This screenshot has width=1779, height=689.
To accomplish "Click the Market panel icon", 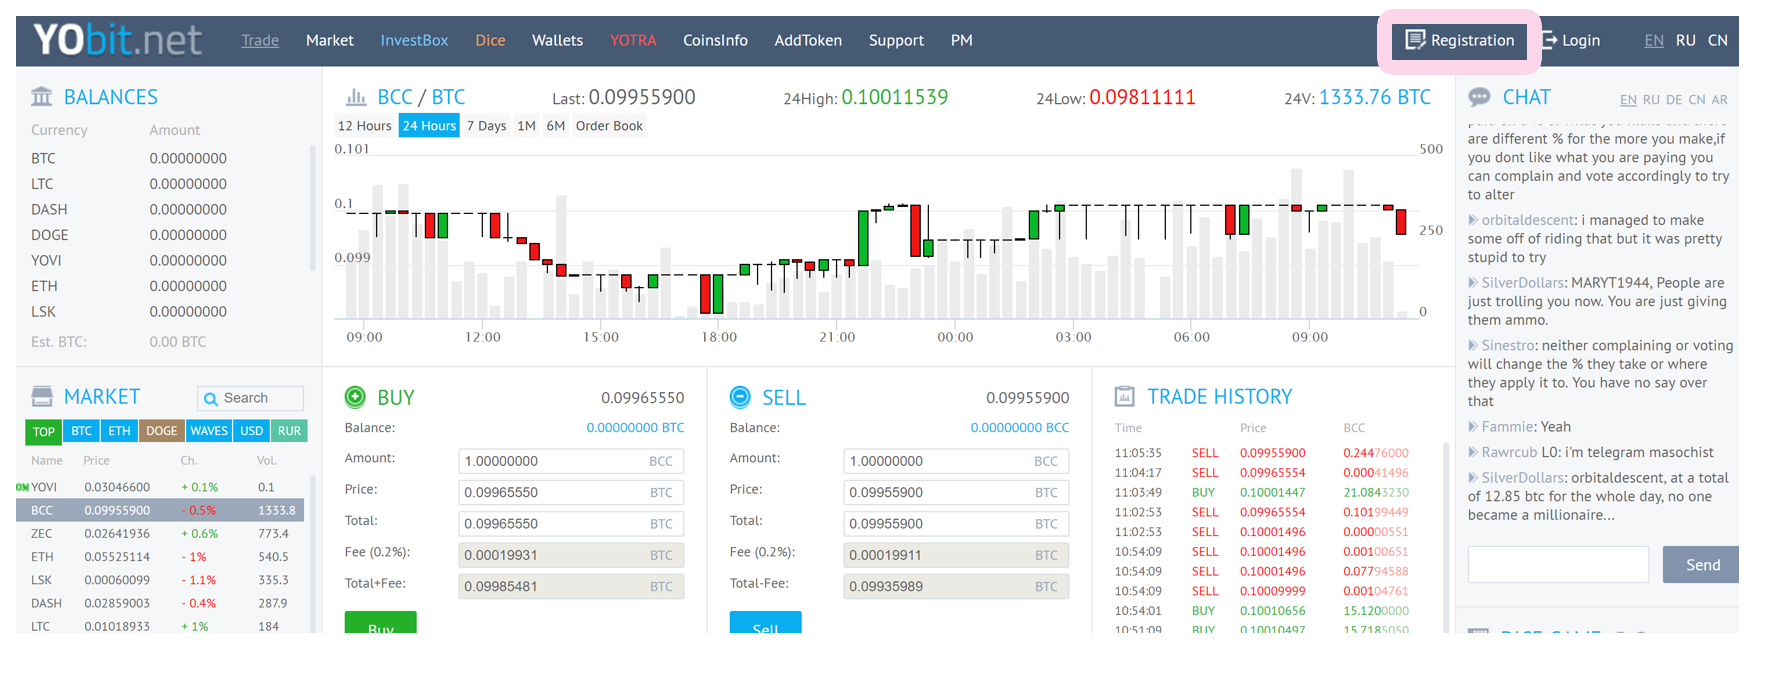I will coord(42,396).
